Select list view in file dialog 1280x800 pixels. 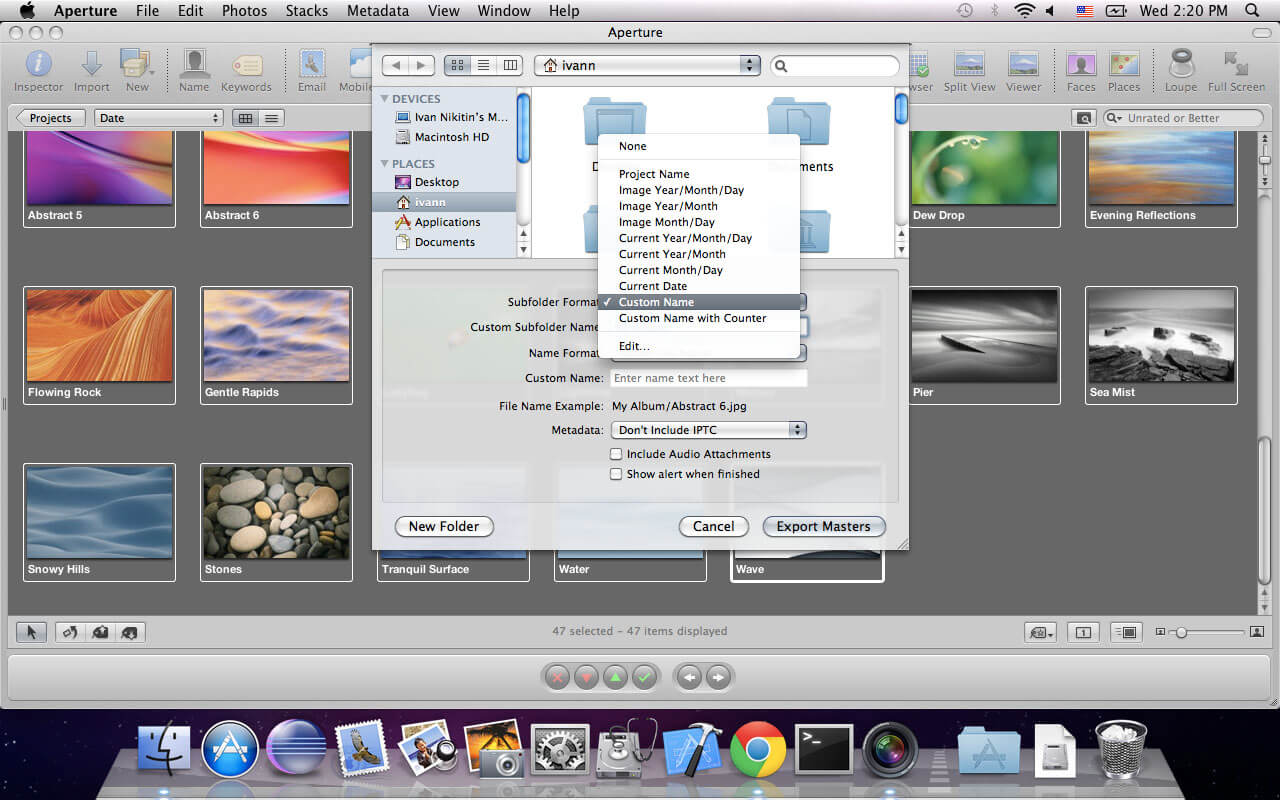pos(484,65)
